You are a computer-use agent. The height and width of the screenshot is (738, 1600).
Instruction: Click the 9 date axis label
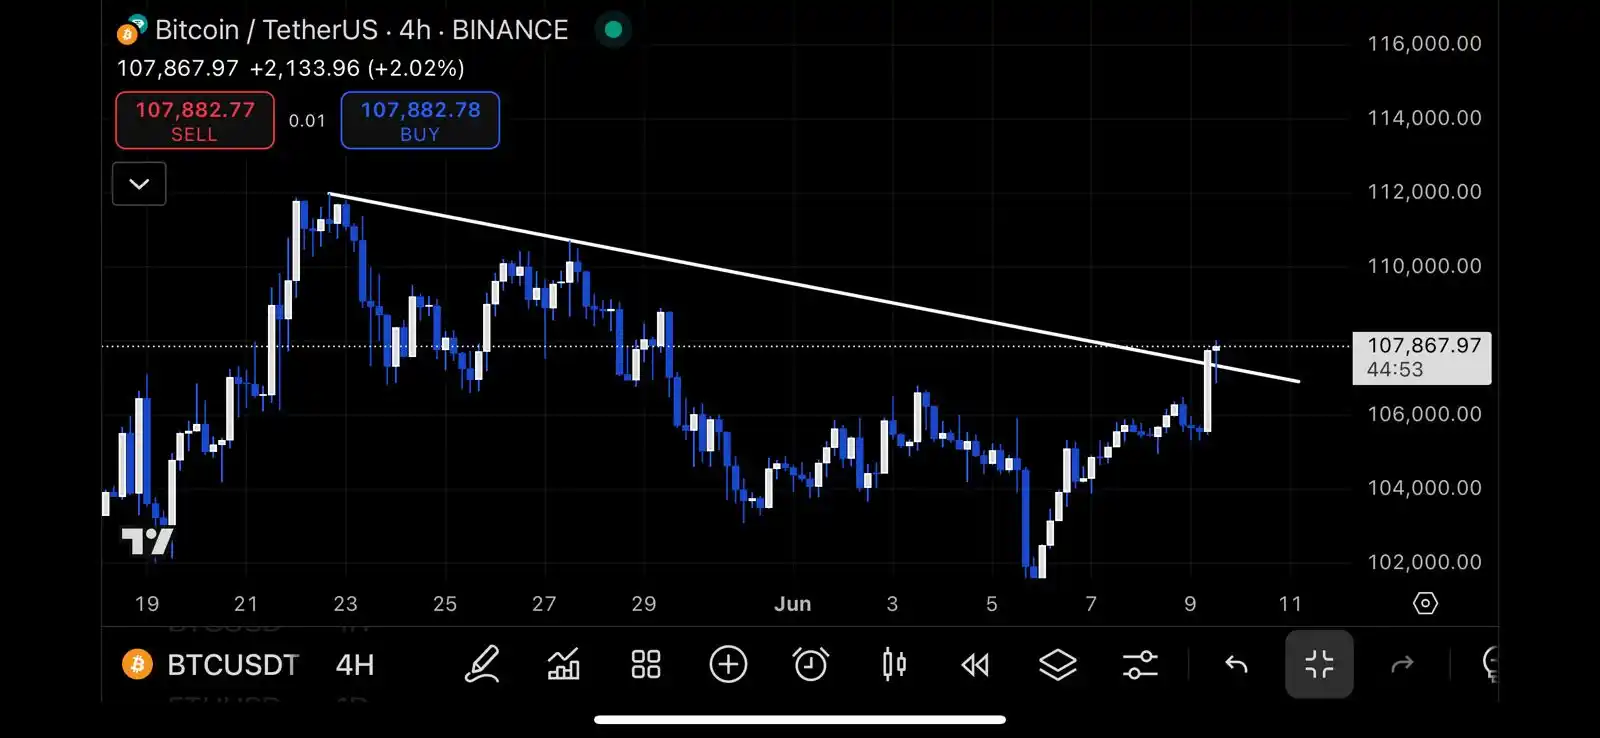tap(1190, 604)
